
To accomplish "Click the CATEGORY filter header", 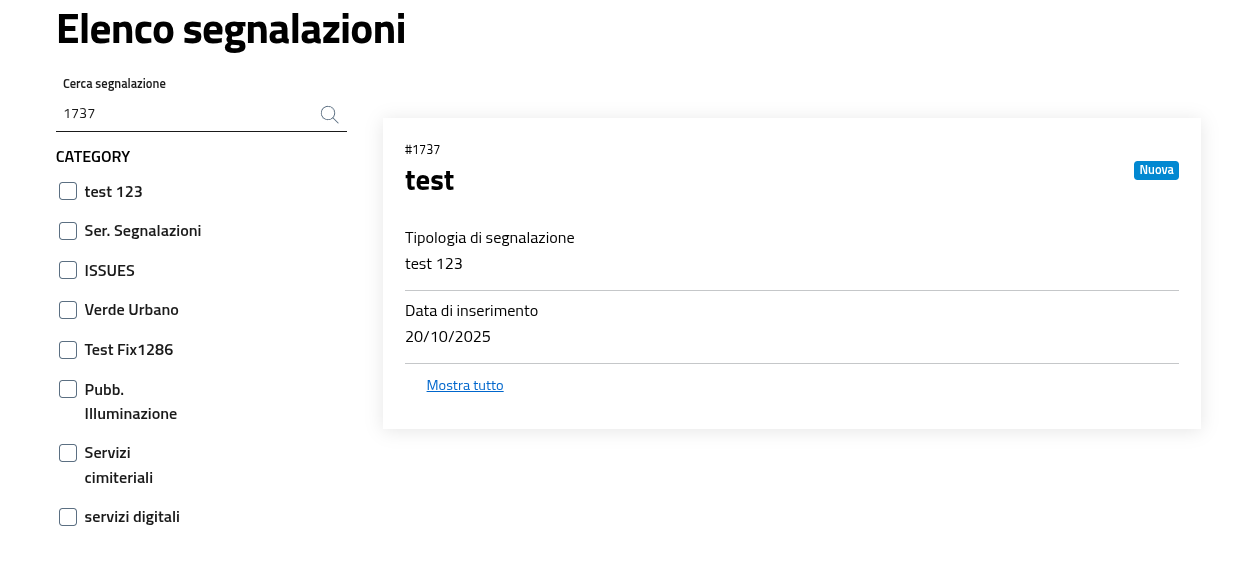I will pyautogui.click(x=93, y=156).
